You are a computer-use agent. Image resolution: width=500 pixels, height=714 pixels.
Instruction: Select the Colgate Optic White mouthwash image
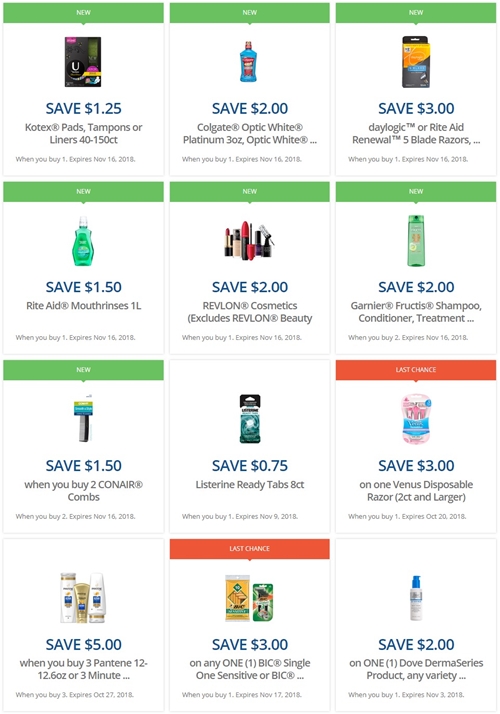coord(249,62)
